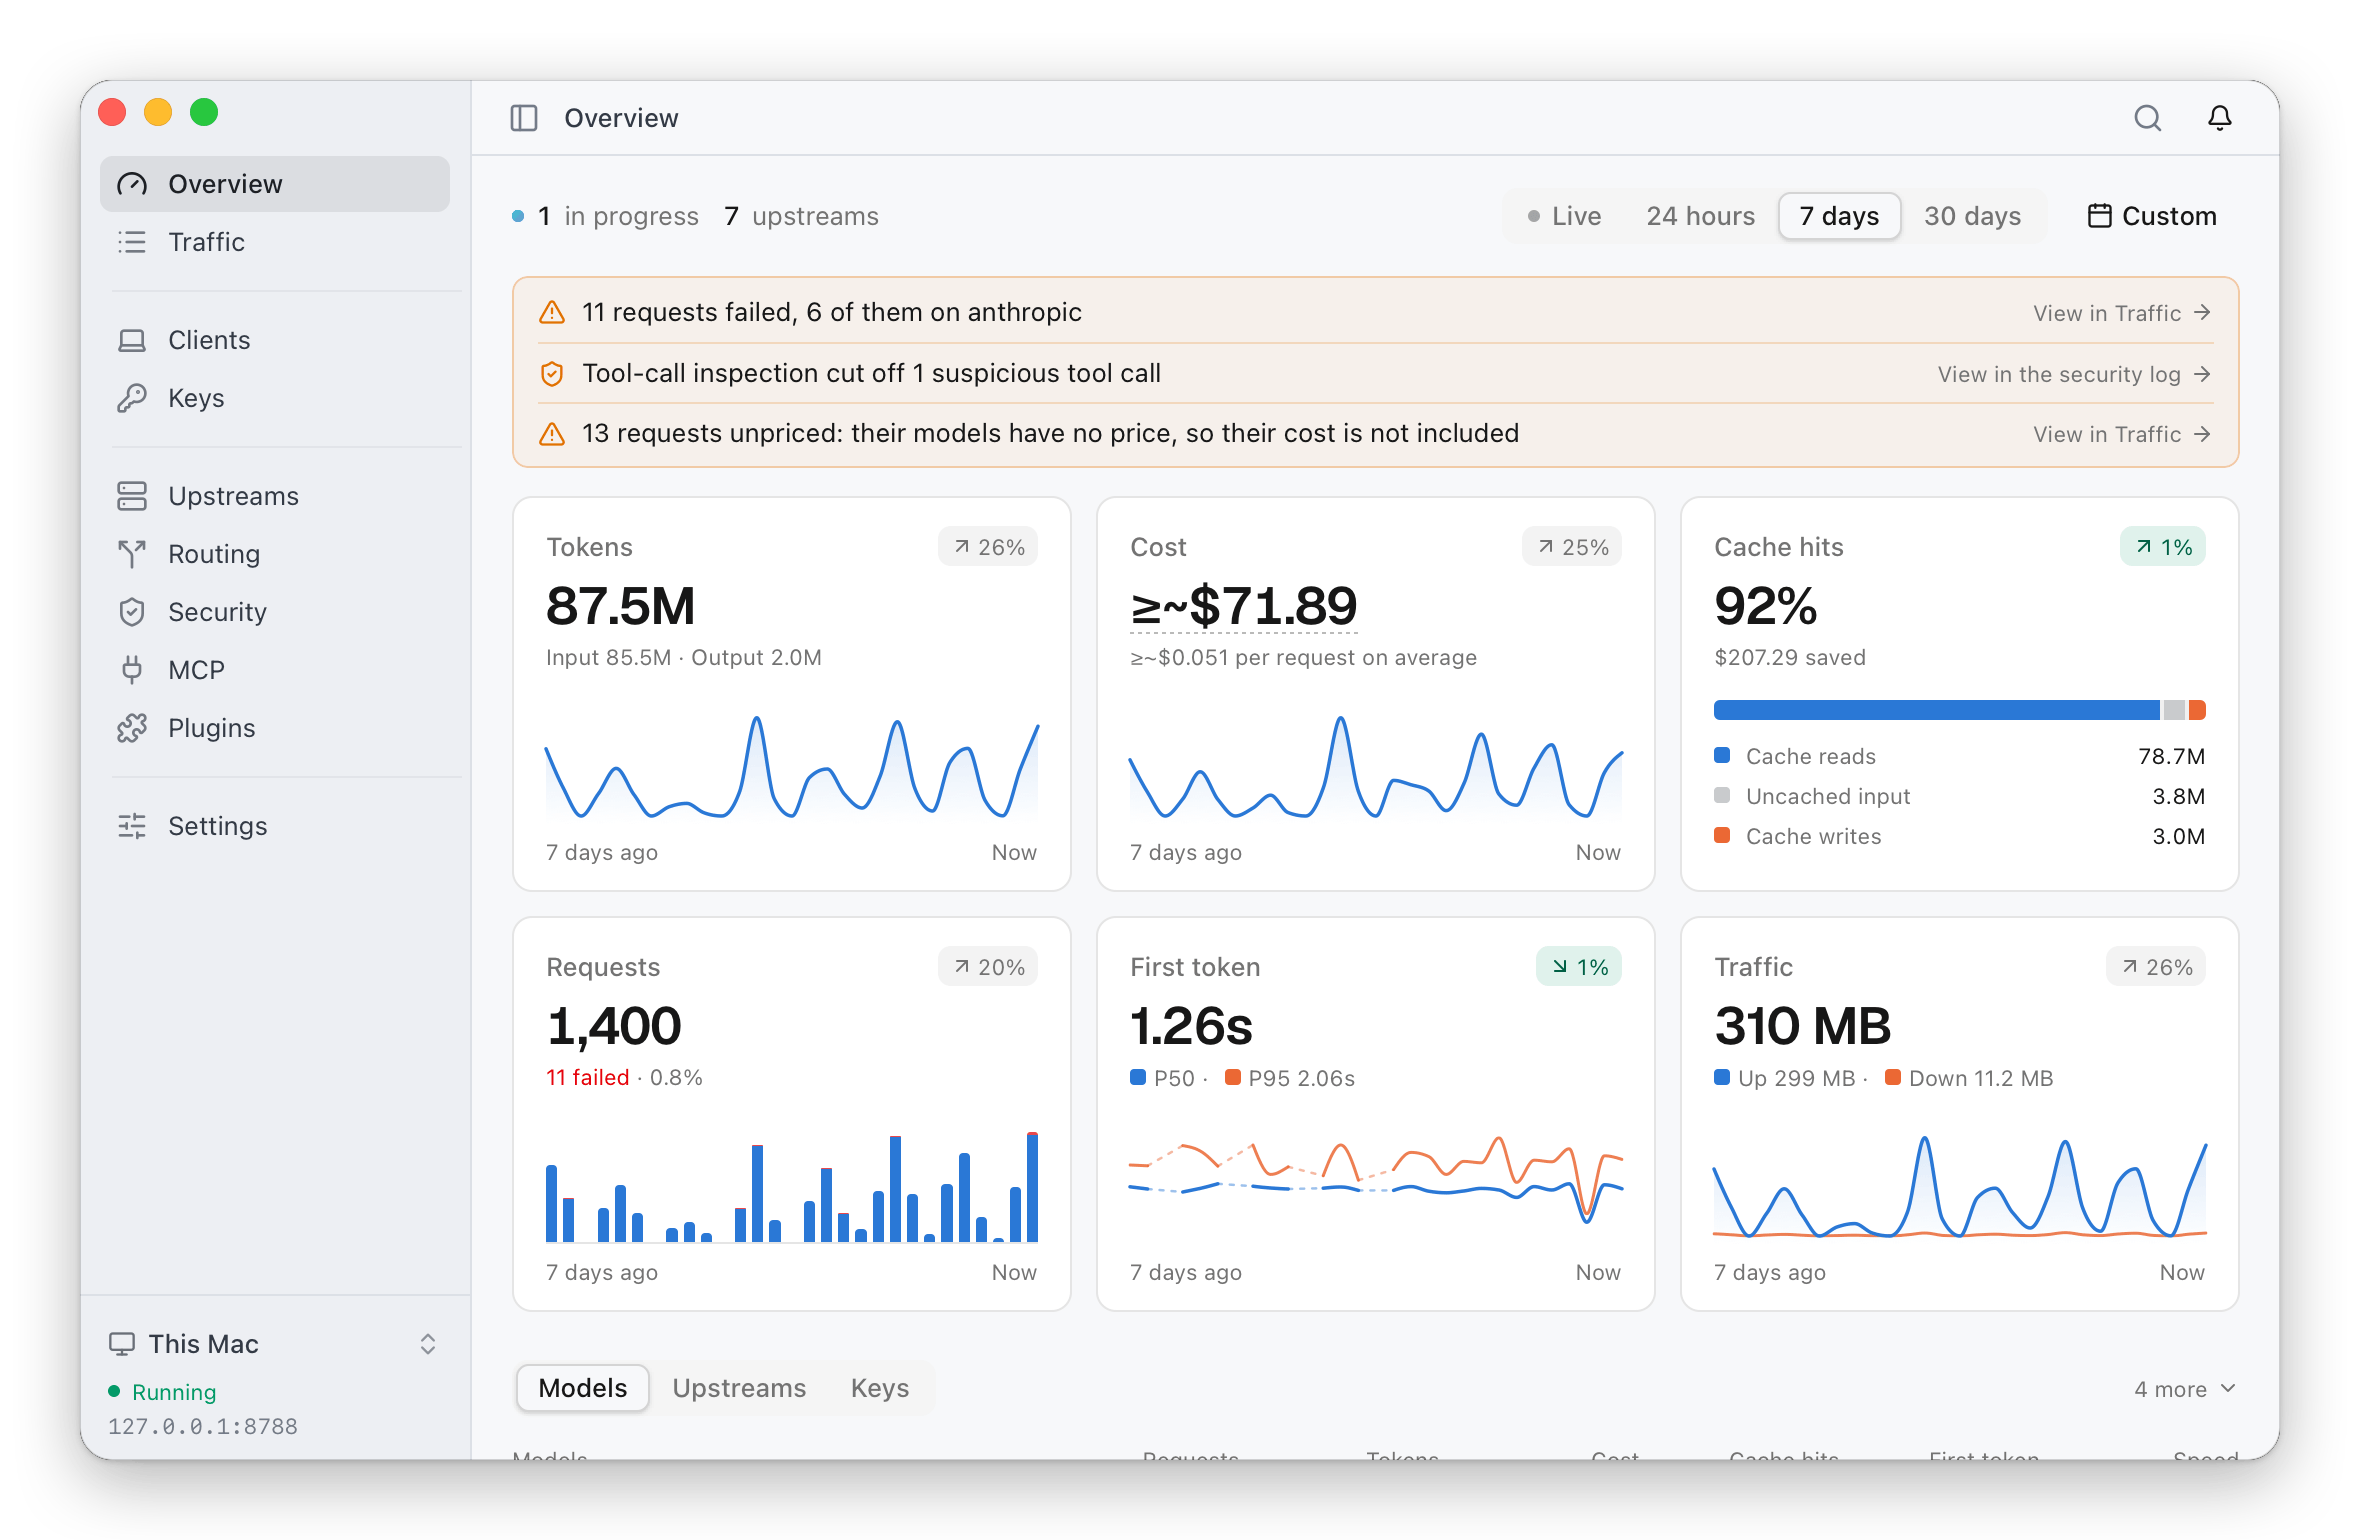This screenshot has width=2360, height=1540.
Task: Click the calendar icon beside Custom
Action: pos(2100,216)
